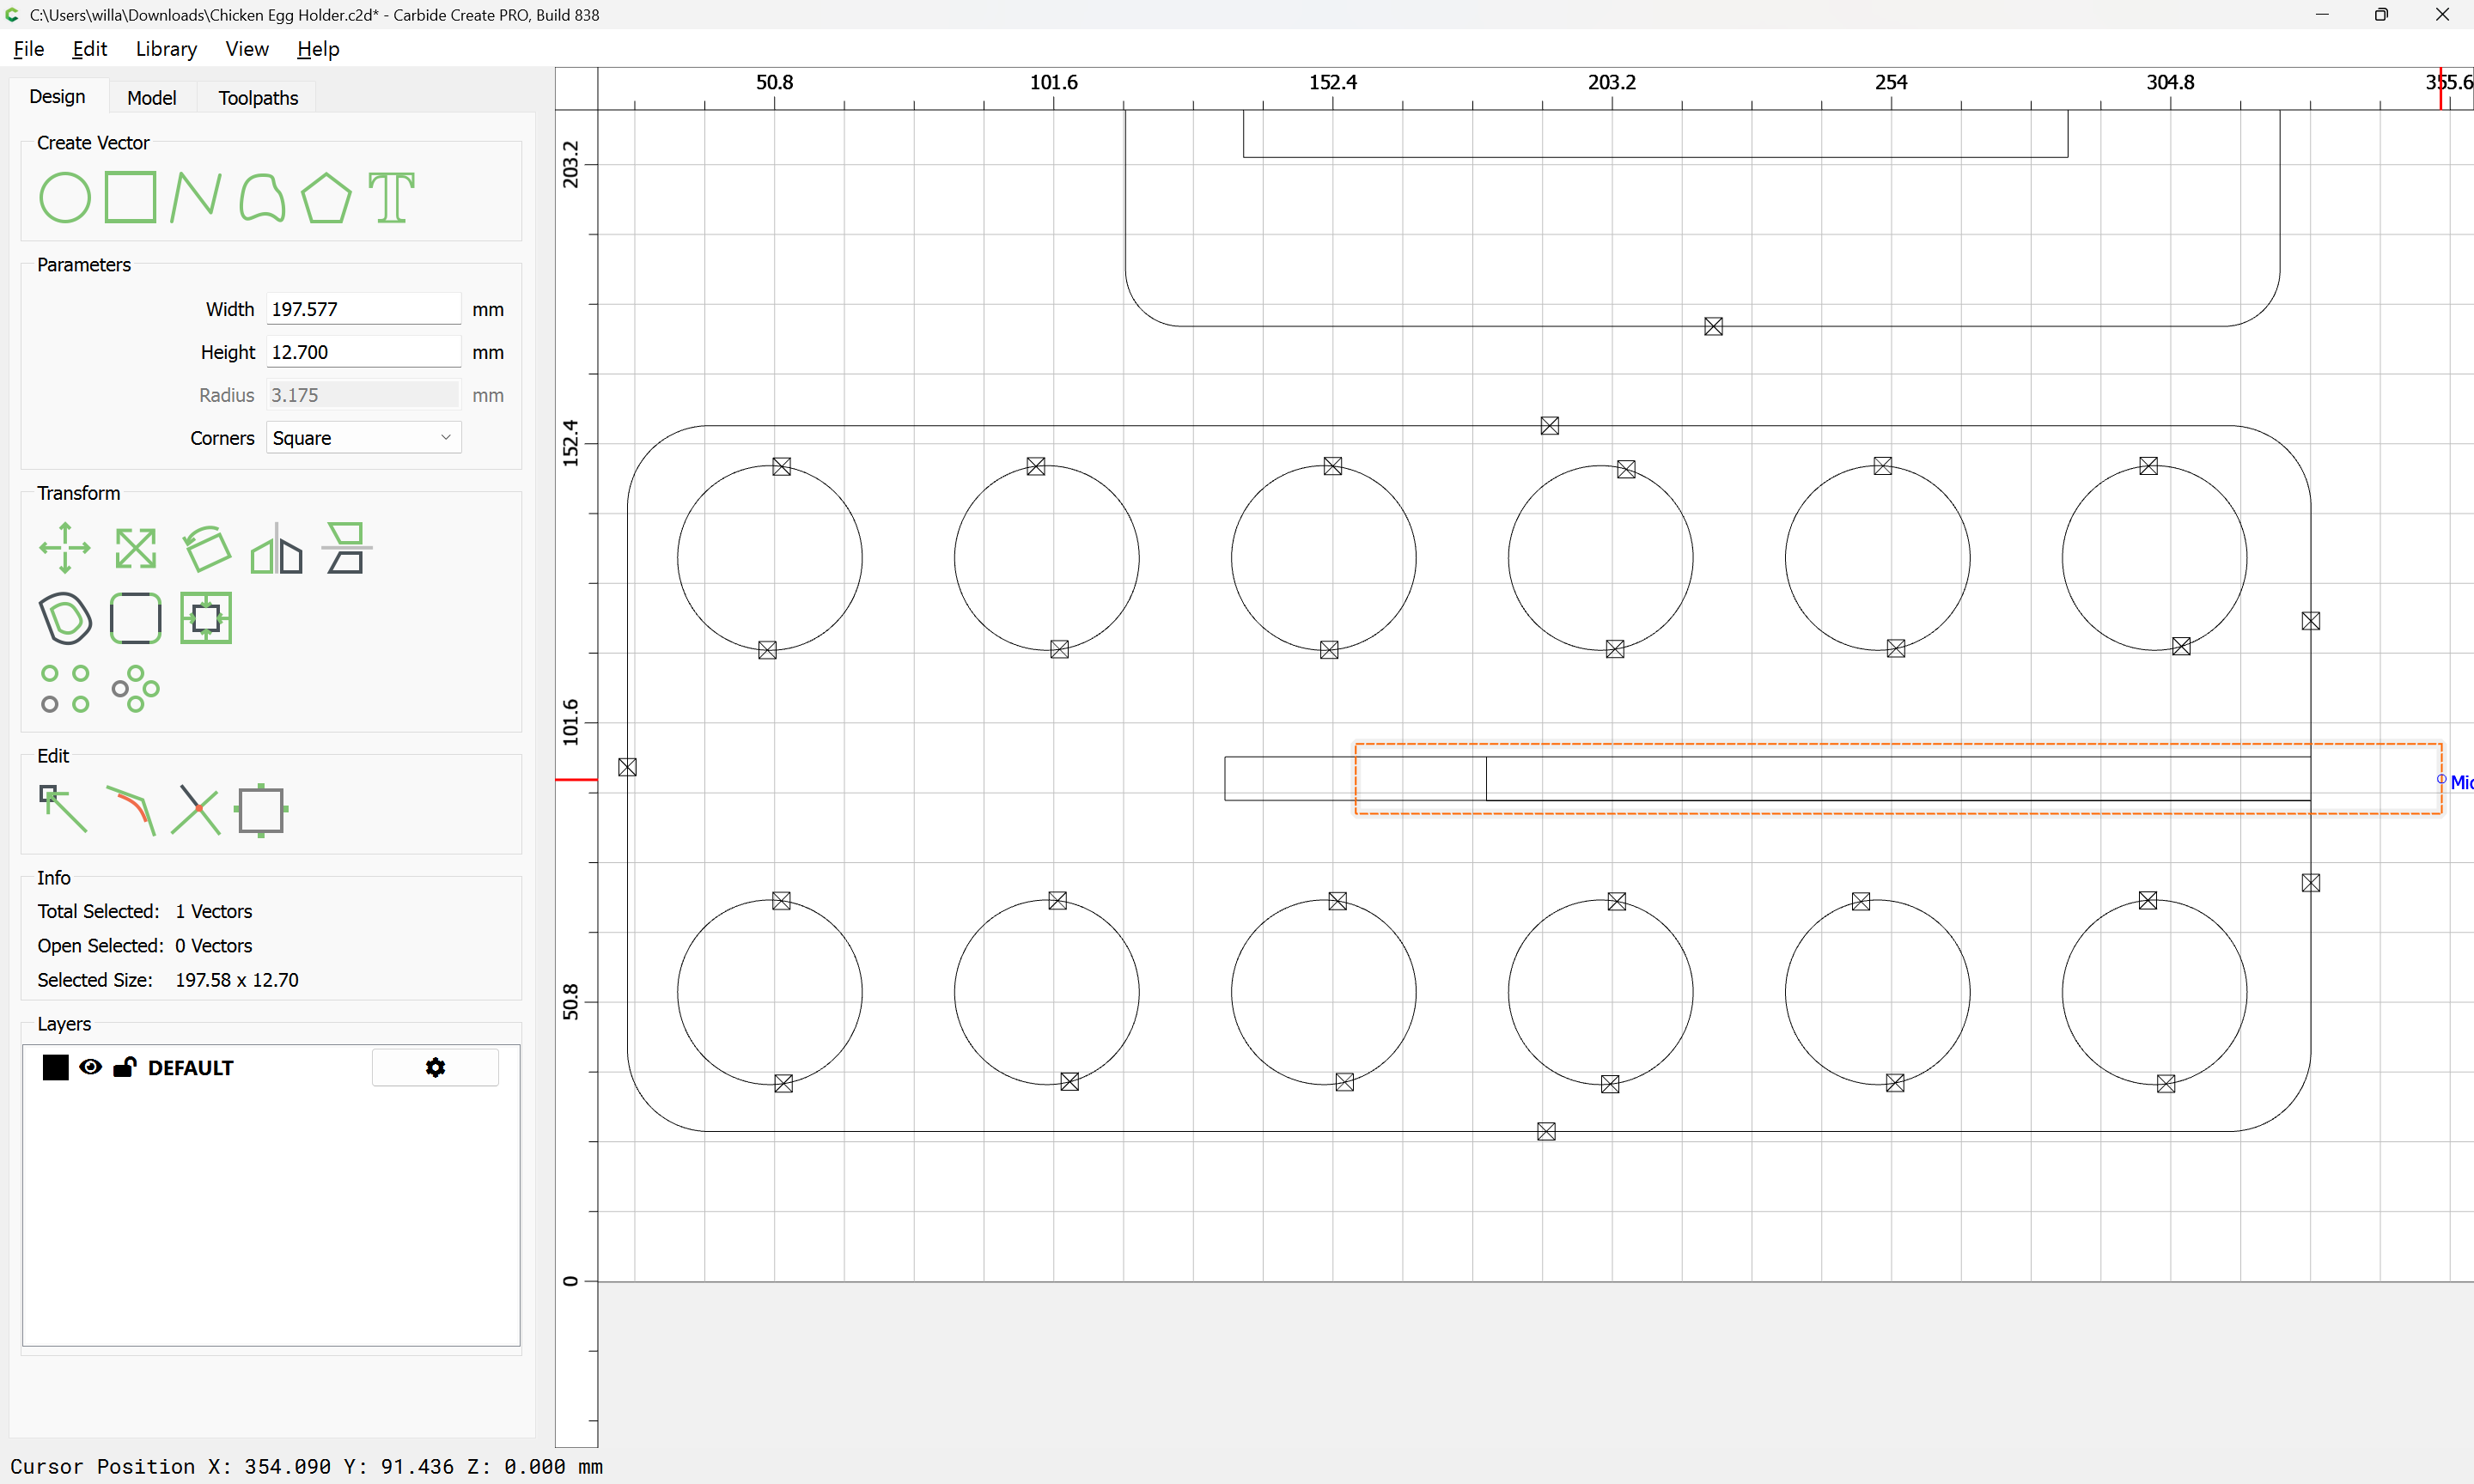Select the Text vector tool

(x=391, y=197)
